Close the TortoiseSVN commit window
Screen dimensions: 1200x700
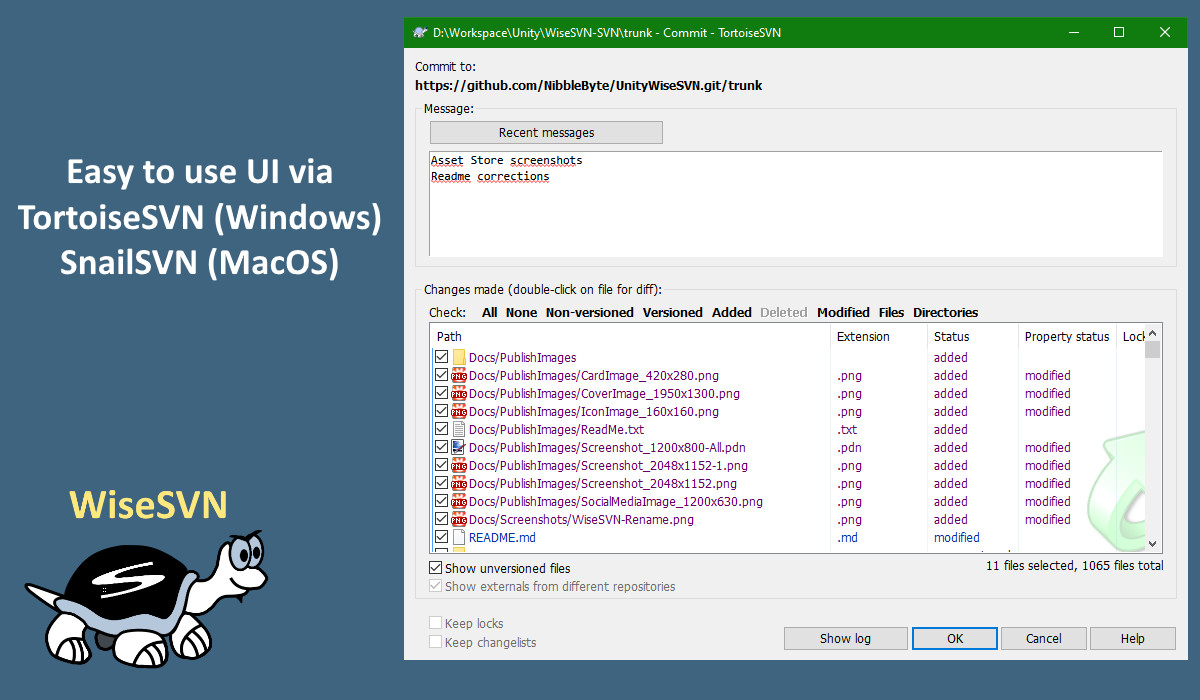pyautogui.click(x=1165, y=32)
